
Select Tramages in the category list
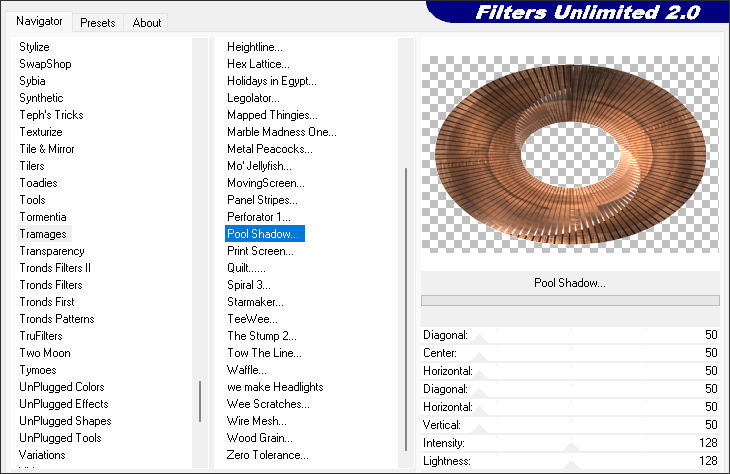coord(43,234)
